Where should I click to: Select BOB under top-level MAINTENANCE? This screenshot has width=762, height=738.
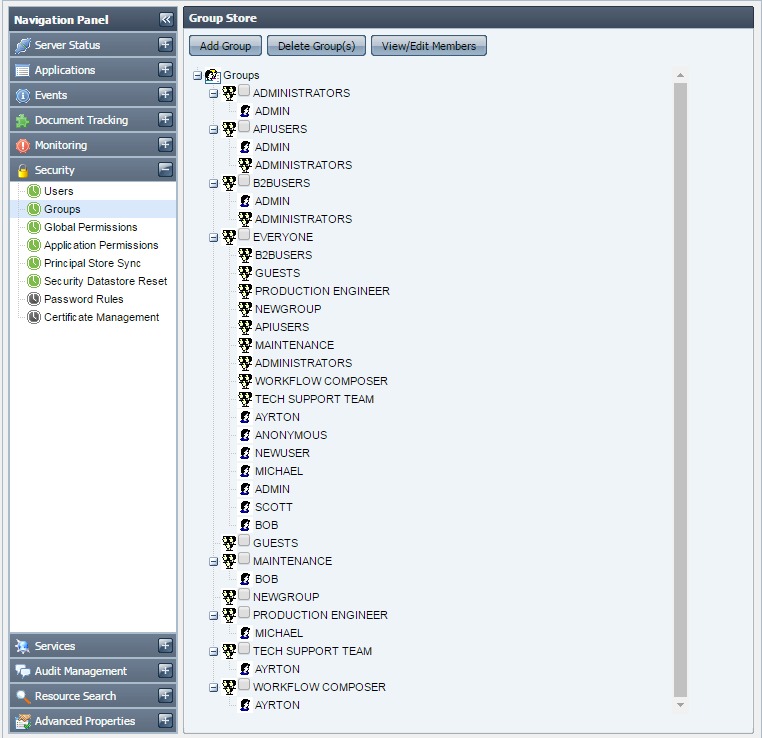tap(266, 579)
